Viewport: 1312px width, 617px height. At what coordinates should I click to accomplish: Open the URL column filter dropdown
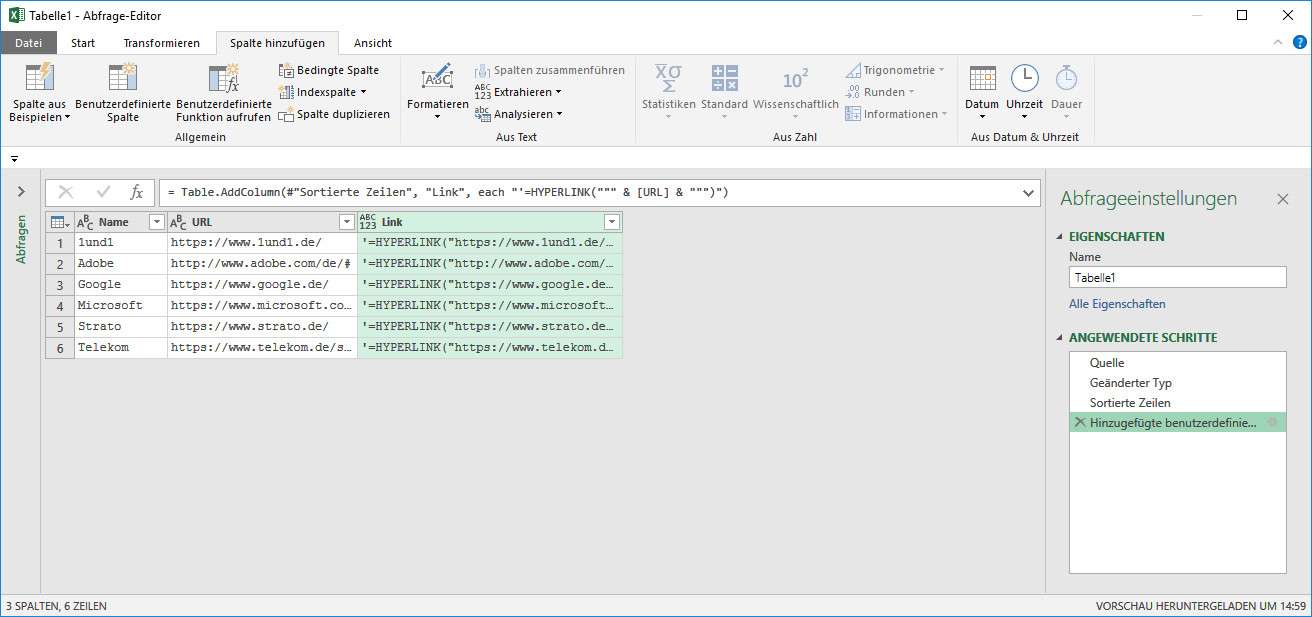point(346,222)
